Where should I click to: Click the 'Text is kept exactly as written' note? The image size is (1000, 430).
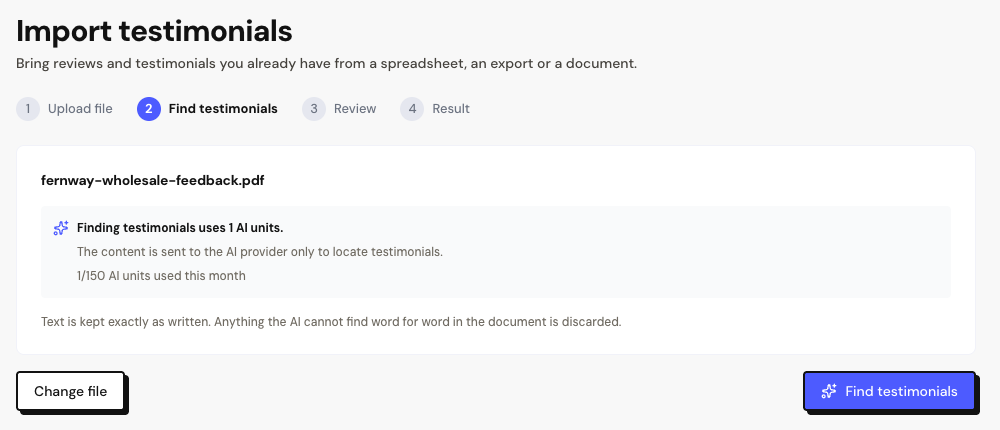[x=331, y=322]
